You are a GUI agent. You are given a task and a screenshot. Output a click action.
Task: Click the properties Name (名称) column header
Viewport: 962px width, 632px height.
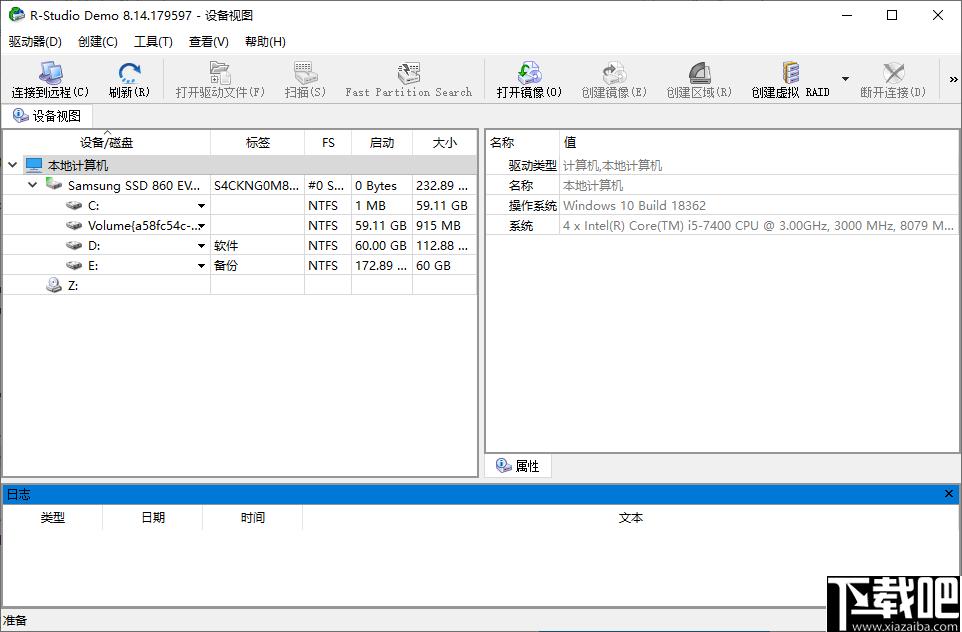coord(523,142)
